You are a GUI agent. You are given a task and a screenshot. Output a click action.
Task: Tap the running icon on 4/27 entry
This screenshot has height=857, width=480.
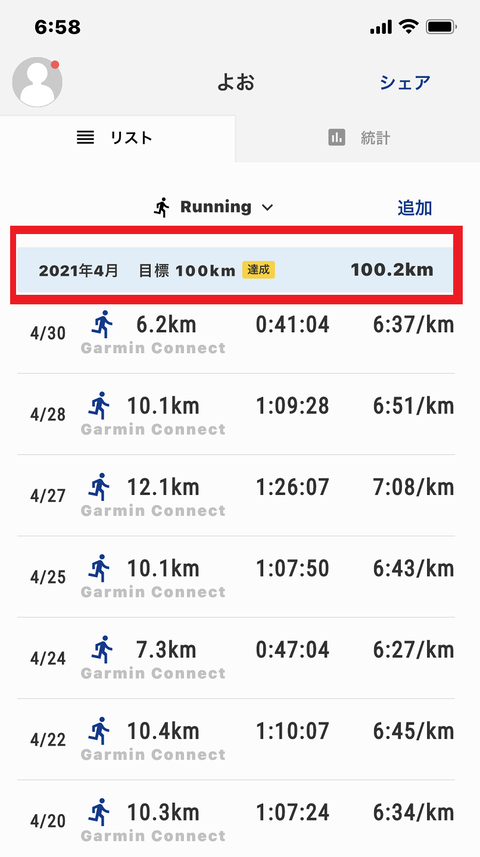pyautogui.click(x=99, y=486)
